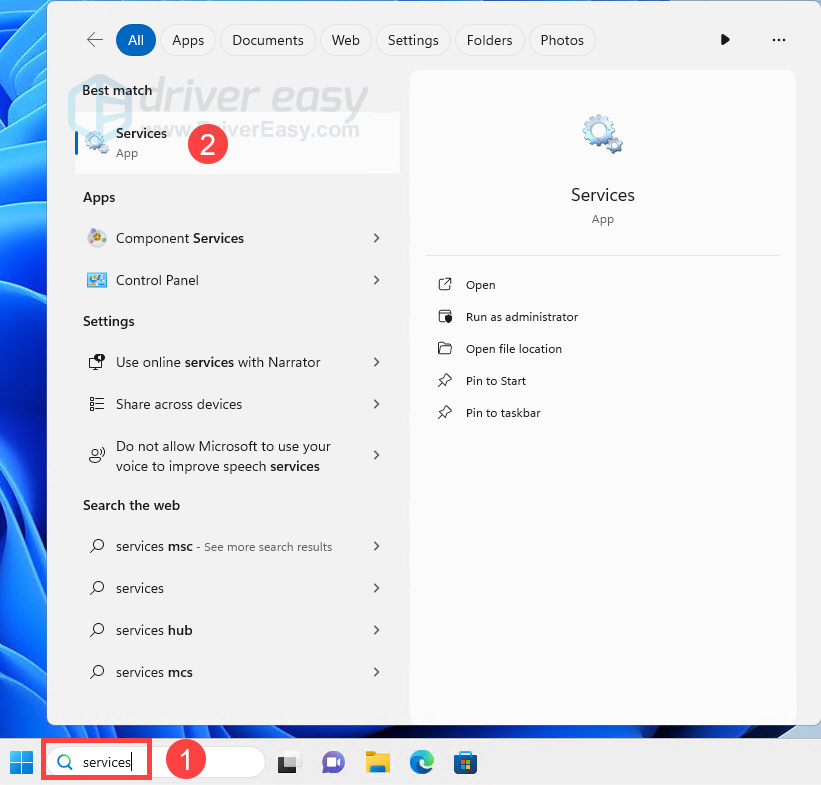
Task: Open the Chat app on taskbar
Action: (x=333, y=763)
